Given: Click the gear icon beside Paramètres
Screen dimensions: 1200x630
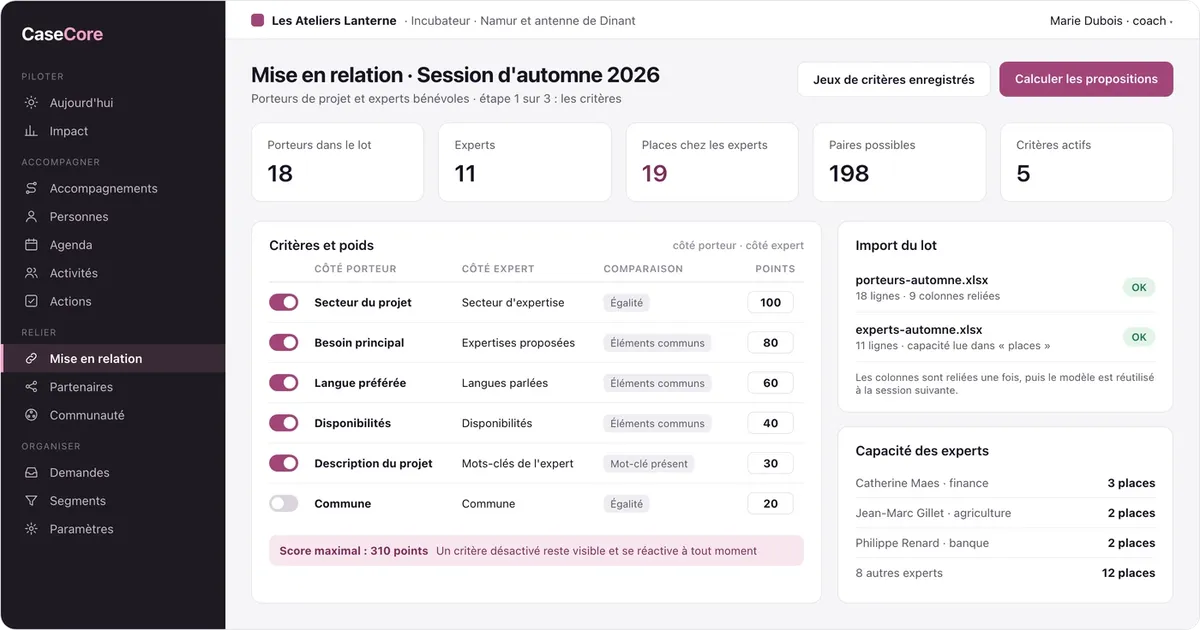Looking at the screenshot, I should click(x=31, y=529).
